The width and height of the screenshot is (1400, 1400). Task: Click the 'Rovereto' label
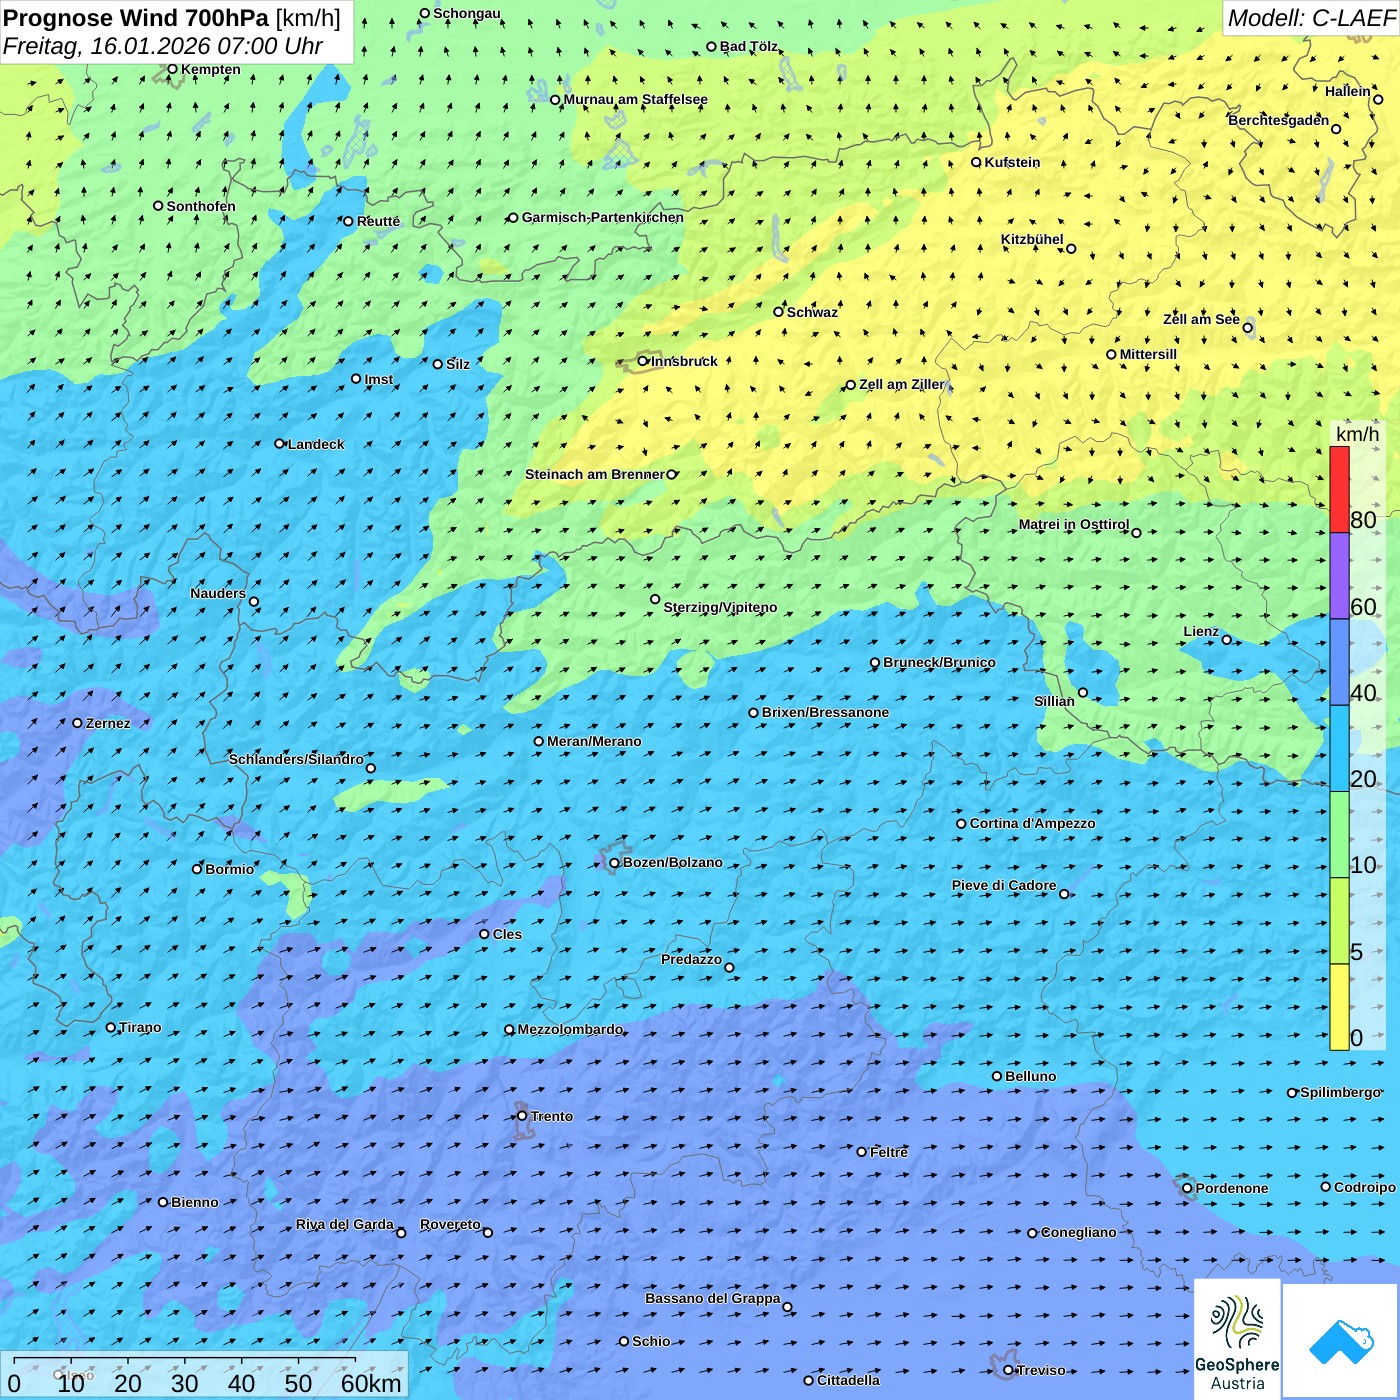450,1224
